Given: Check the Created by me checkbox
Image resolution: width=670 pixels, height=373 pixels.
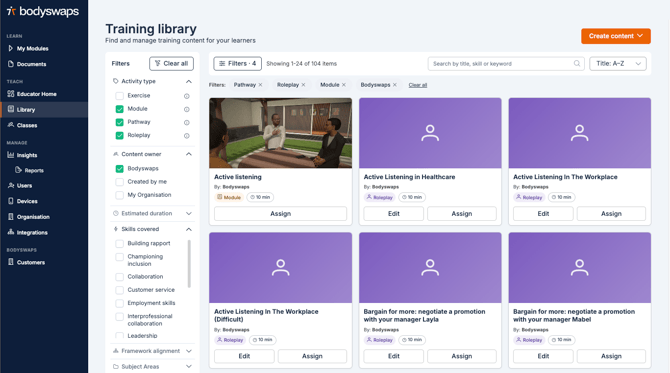Looking at the screenshot, I should [x=120, y=182].
